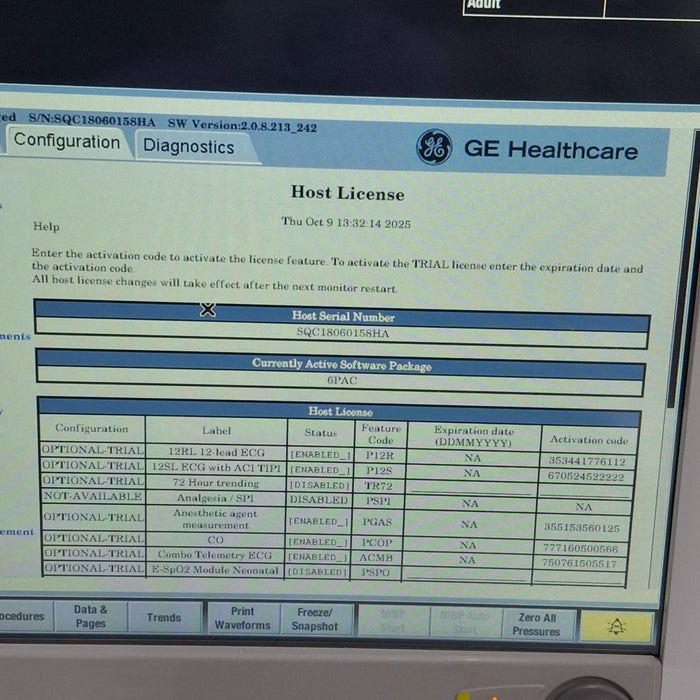The image size is (700, 700).
Task: Click feature code PSPI
Action: 378,501
